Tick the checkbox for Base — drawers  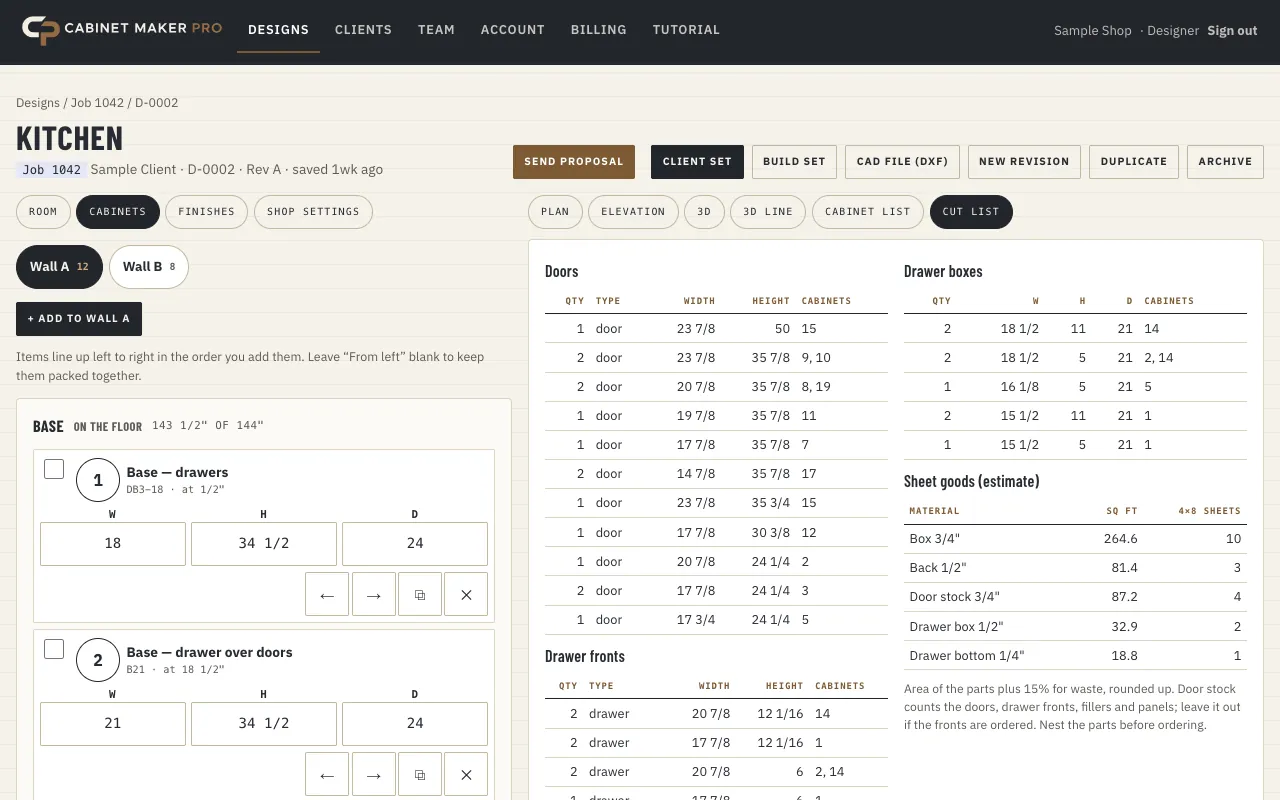tap(54, 469)
